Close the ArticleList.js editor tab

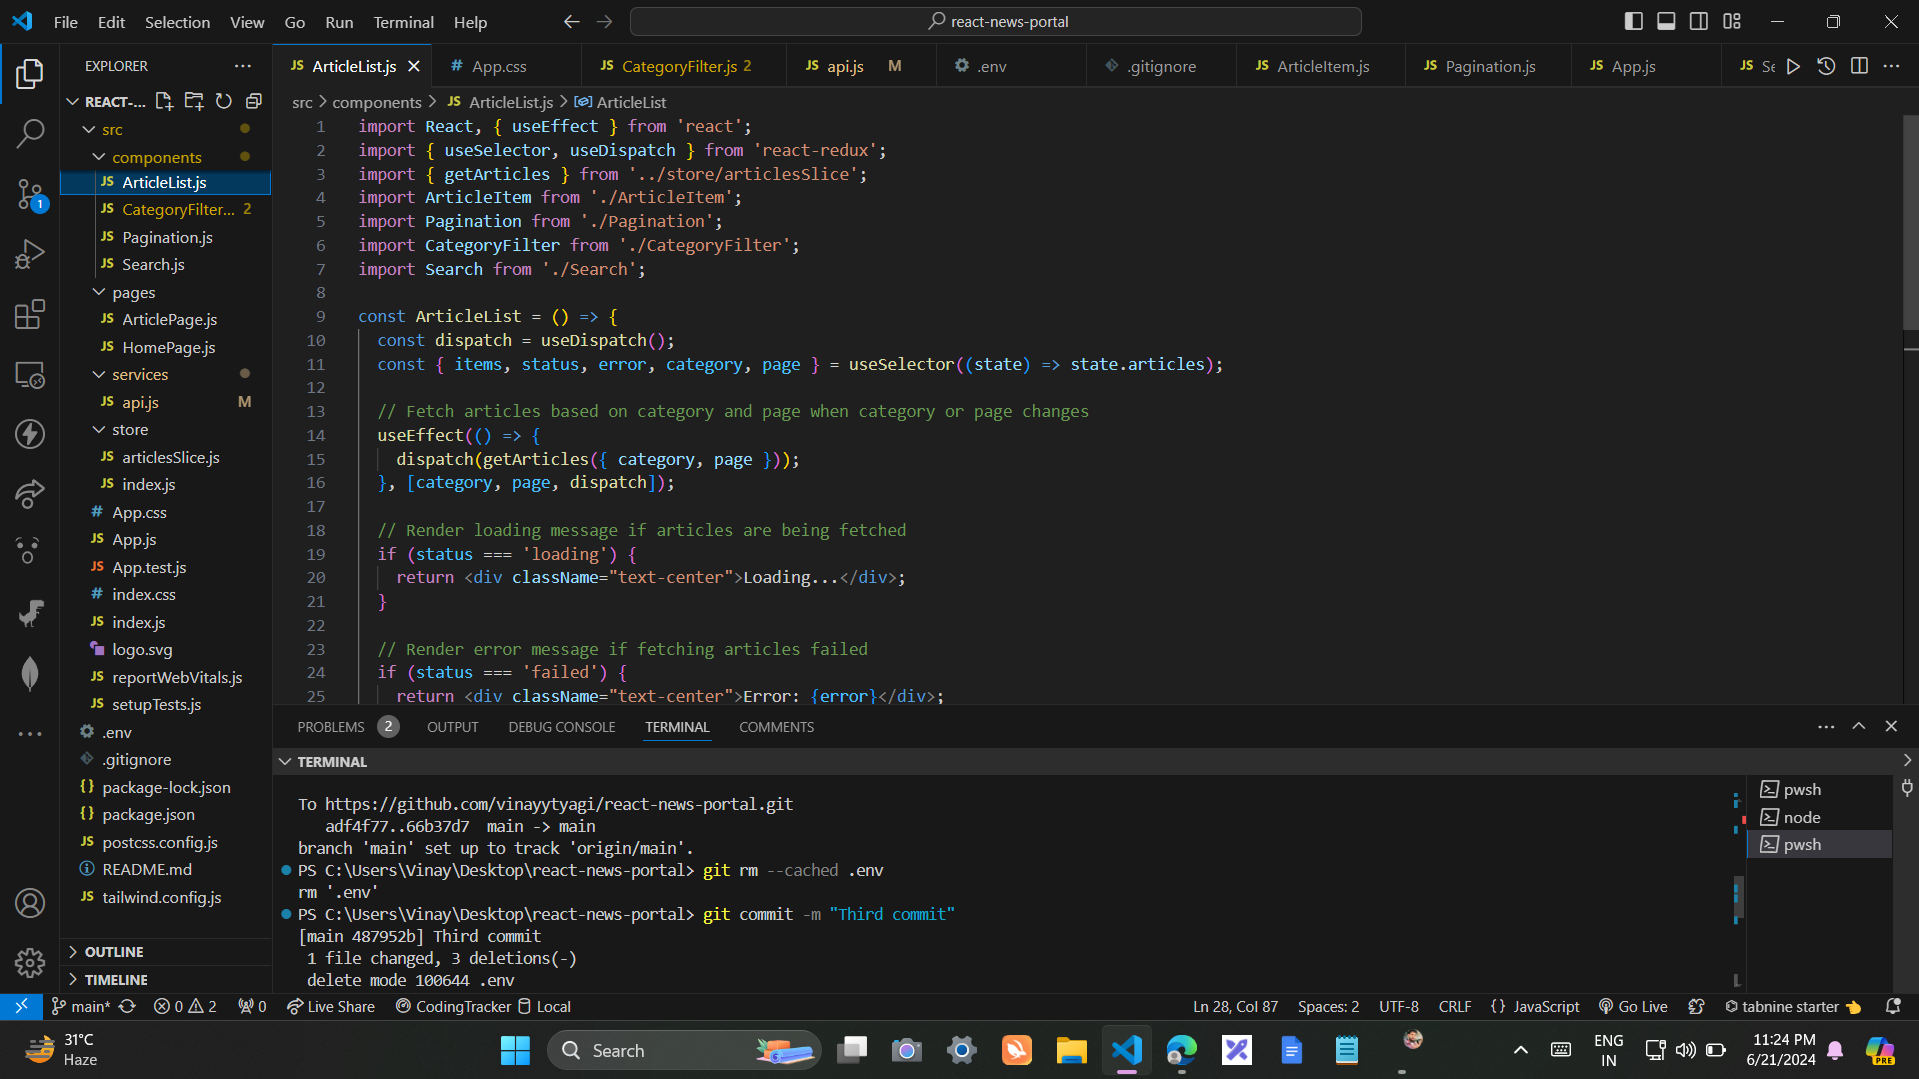(x=414, y=66)
